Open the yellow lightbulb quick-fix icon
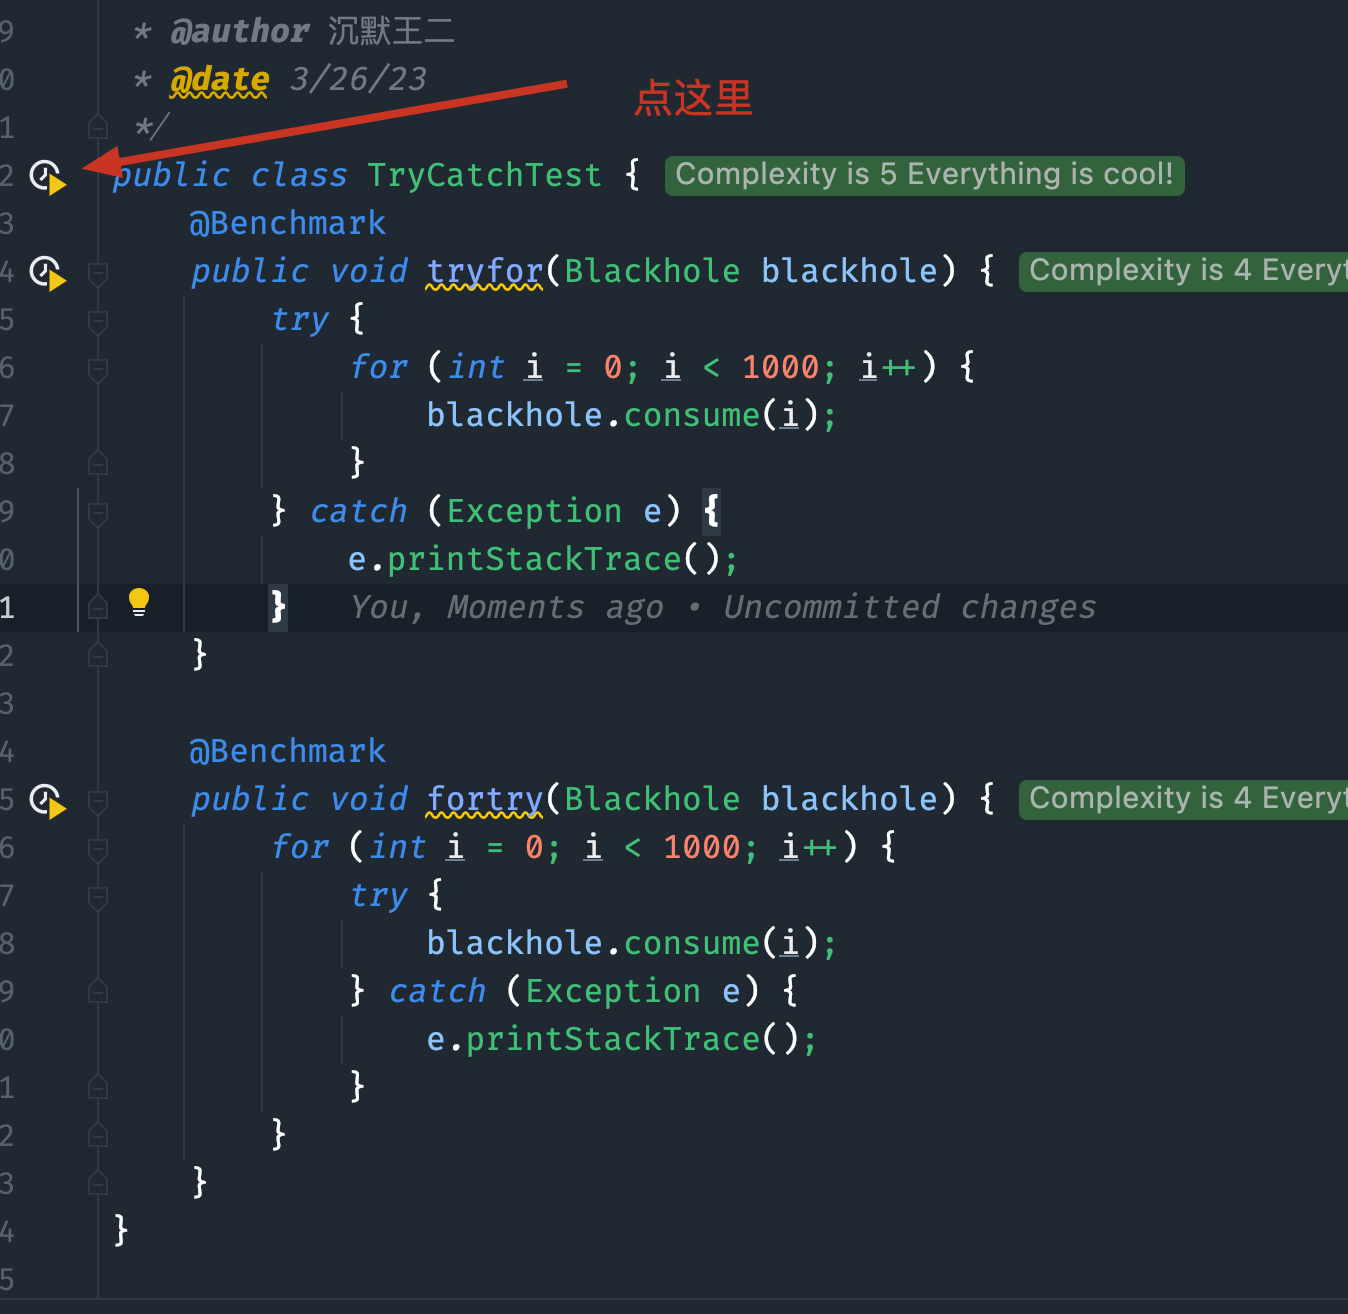The height and width of the screenshot is (1314, 1348). (139, 602)
